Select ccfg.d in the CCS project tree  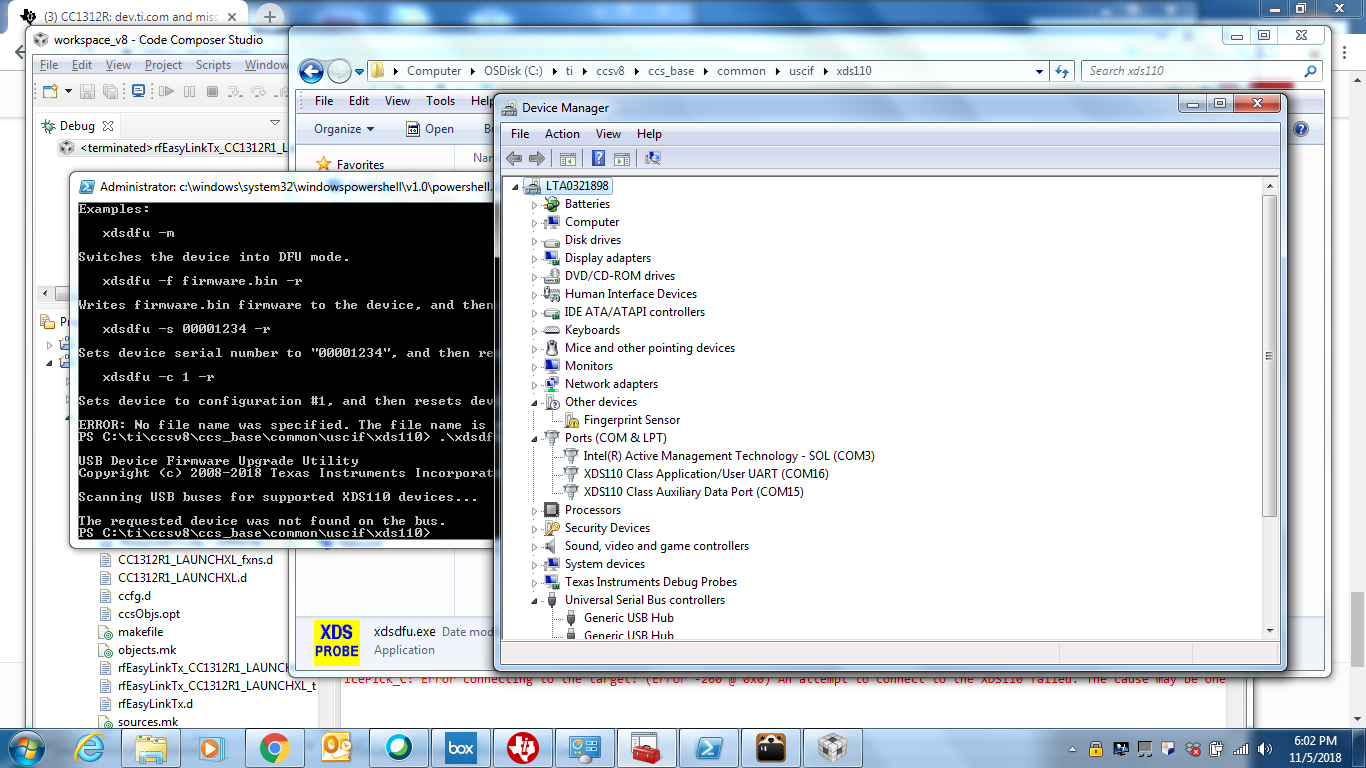pyautogui.click(x=134, y=597)
